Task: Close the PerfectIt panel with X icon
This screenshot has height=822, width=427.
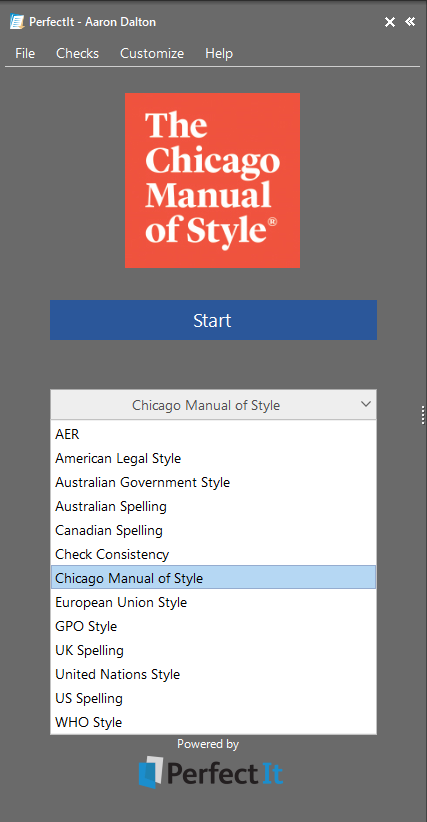Action: coord(390,22)
